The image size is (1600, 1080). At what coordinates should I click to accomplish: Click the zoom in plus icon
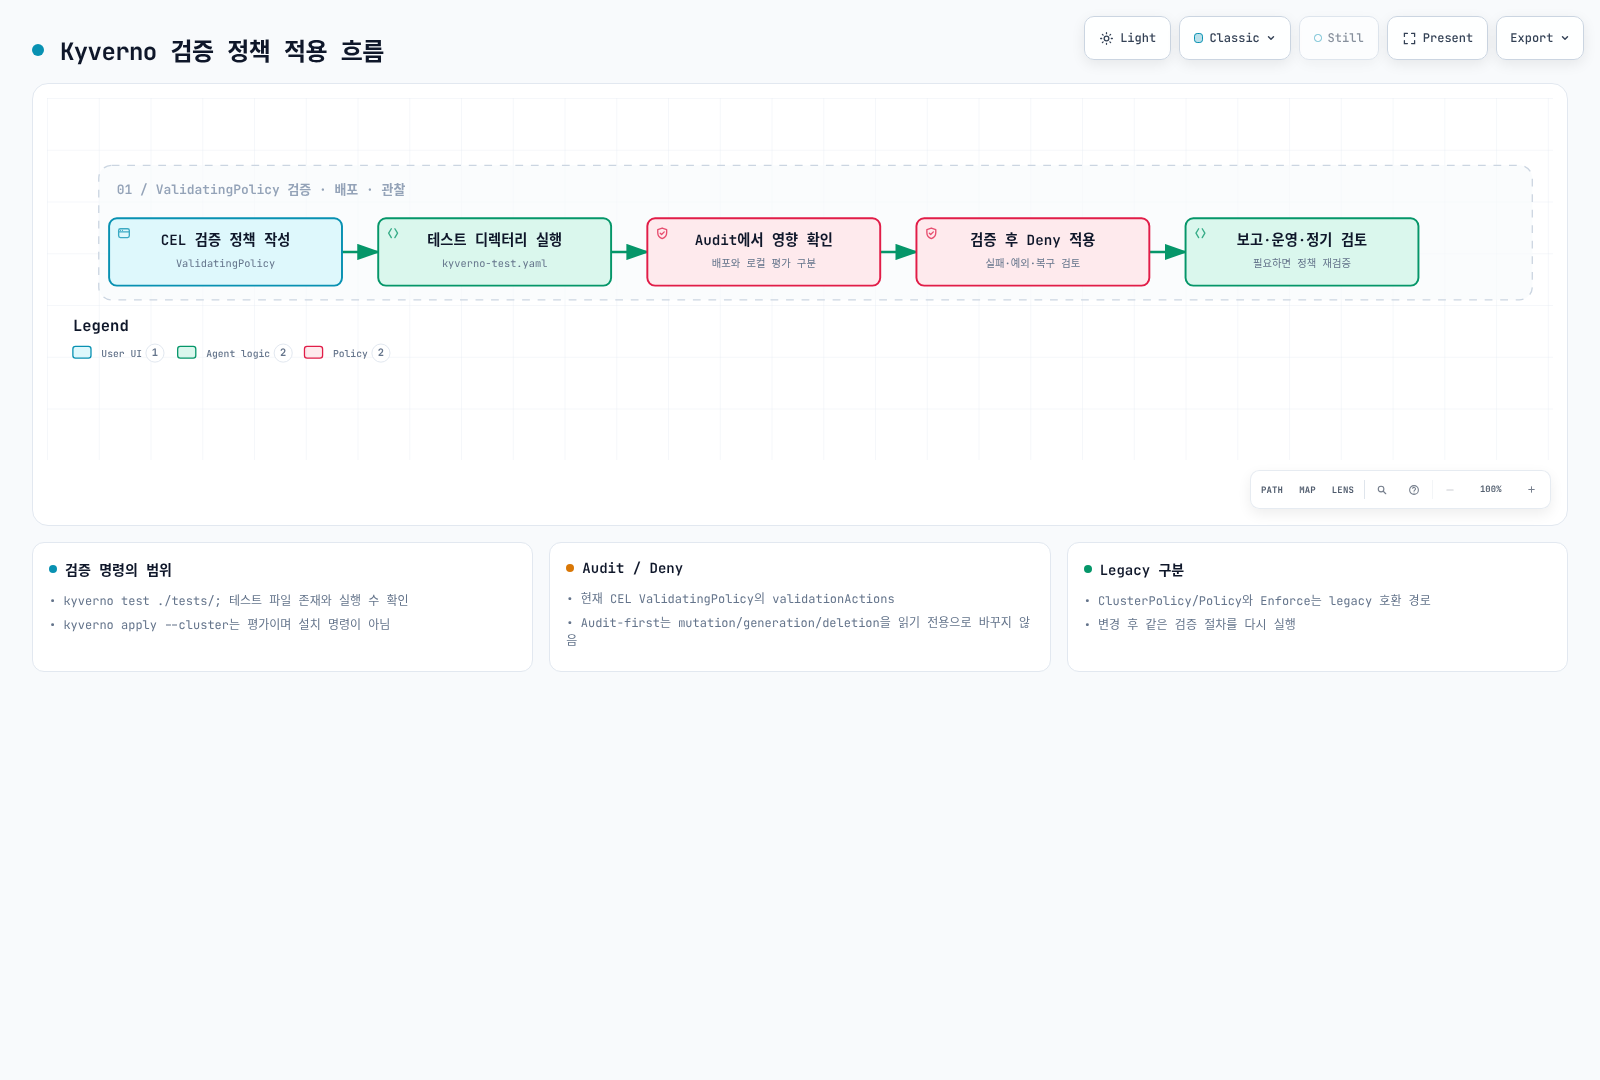[x=1531, y=490]
